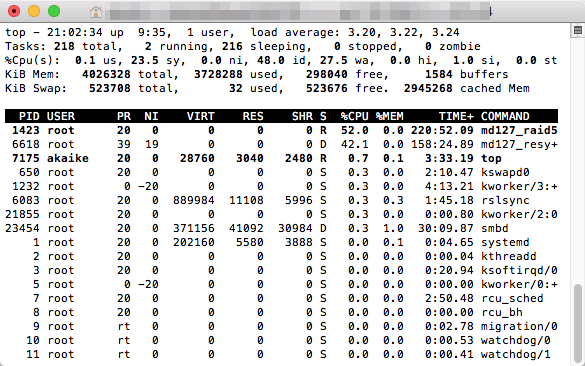
Task: Click the yellow minimize window button
Action: coord(34,11)
